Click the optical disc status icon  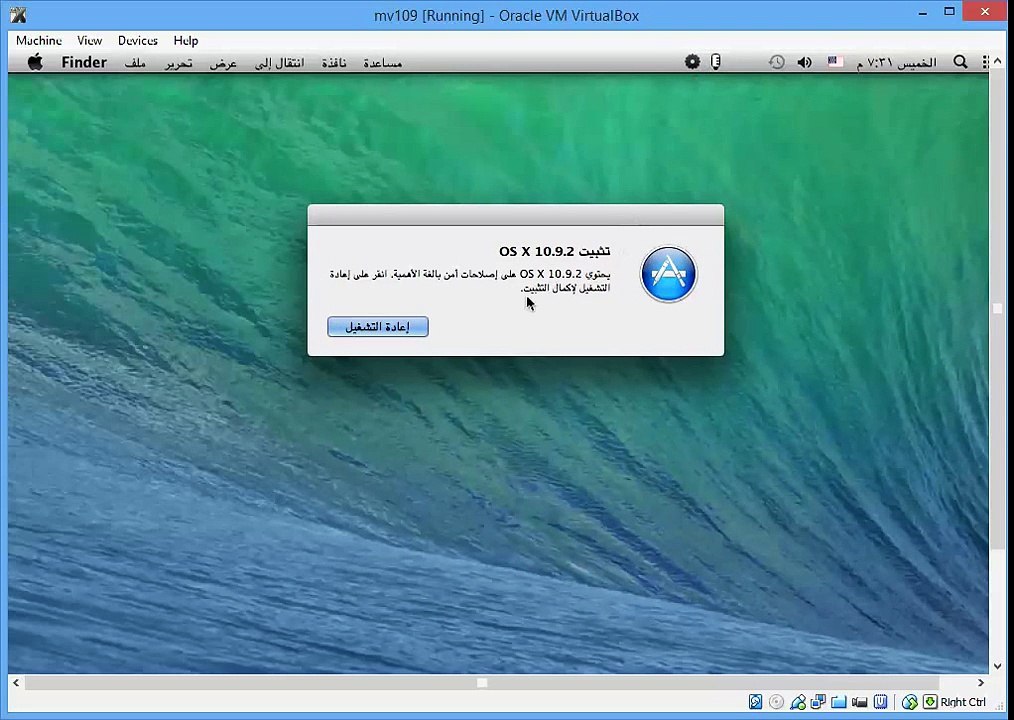pos(777,701)
